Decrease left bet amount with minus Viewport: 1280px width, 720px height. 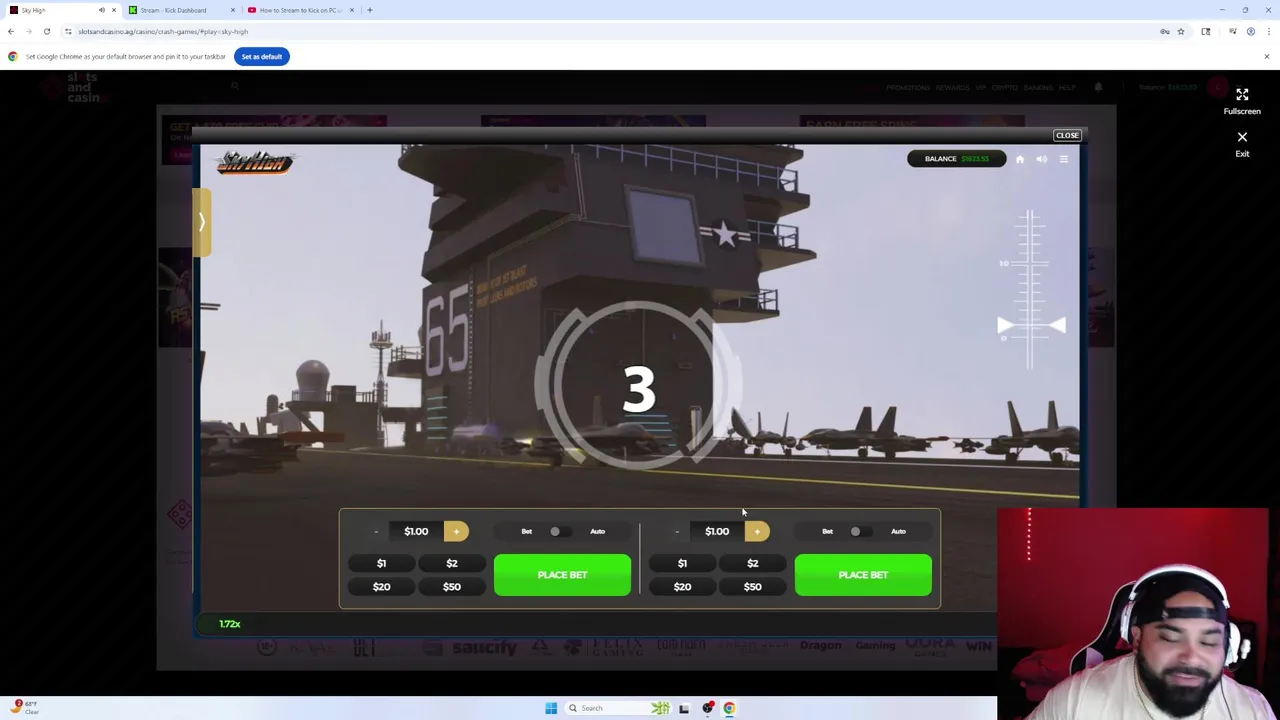tap(376, 531)
